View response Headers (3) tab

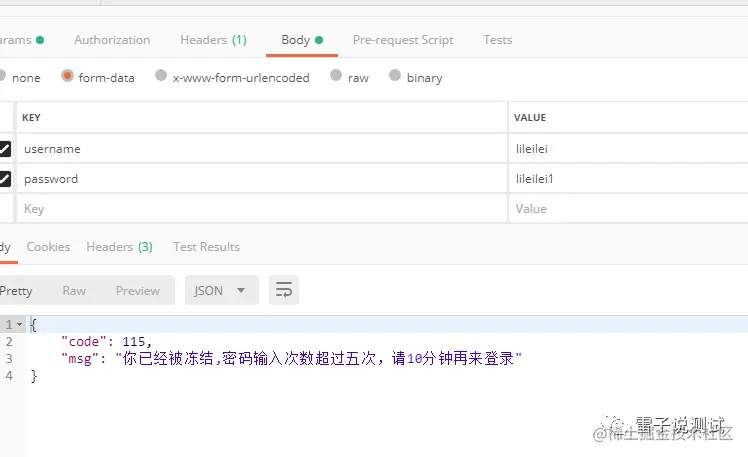[119, 247]
